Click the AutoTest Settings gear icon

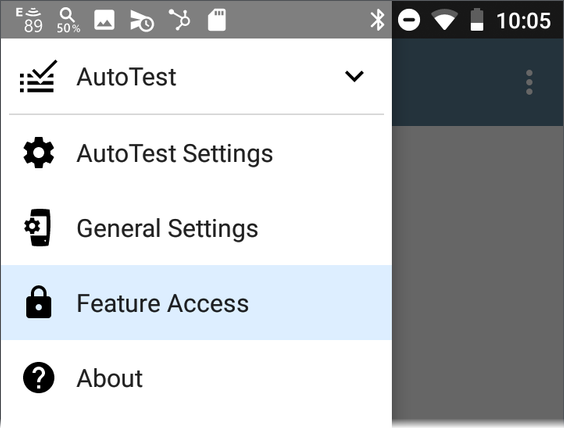pos(38,152)
